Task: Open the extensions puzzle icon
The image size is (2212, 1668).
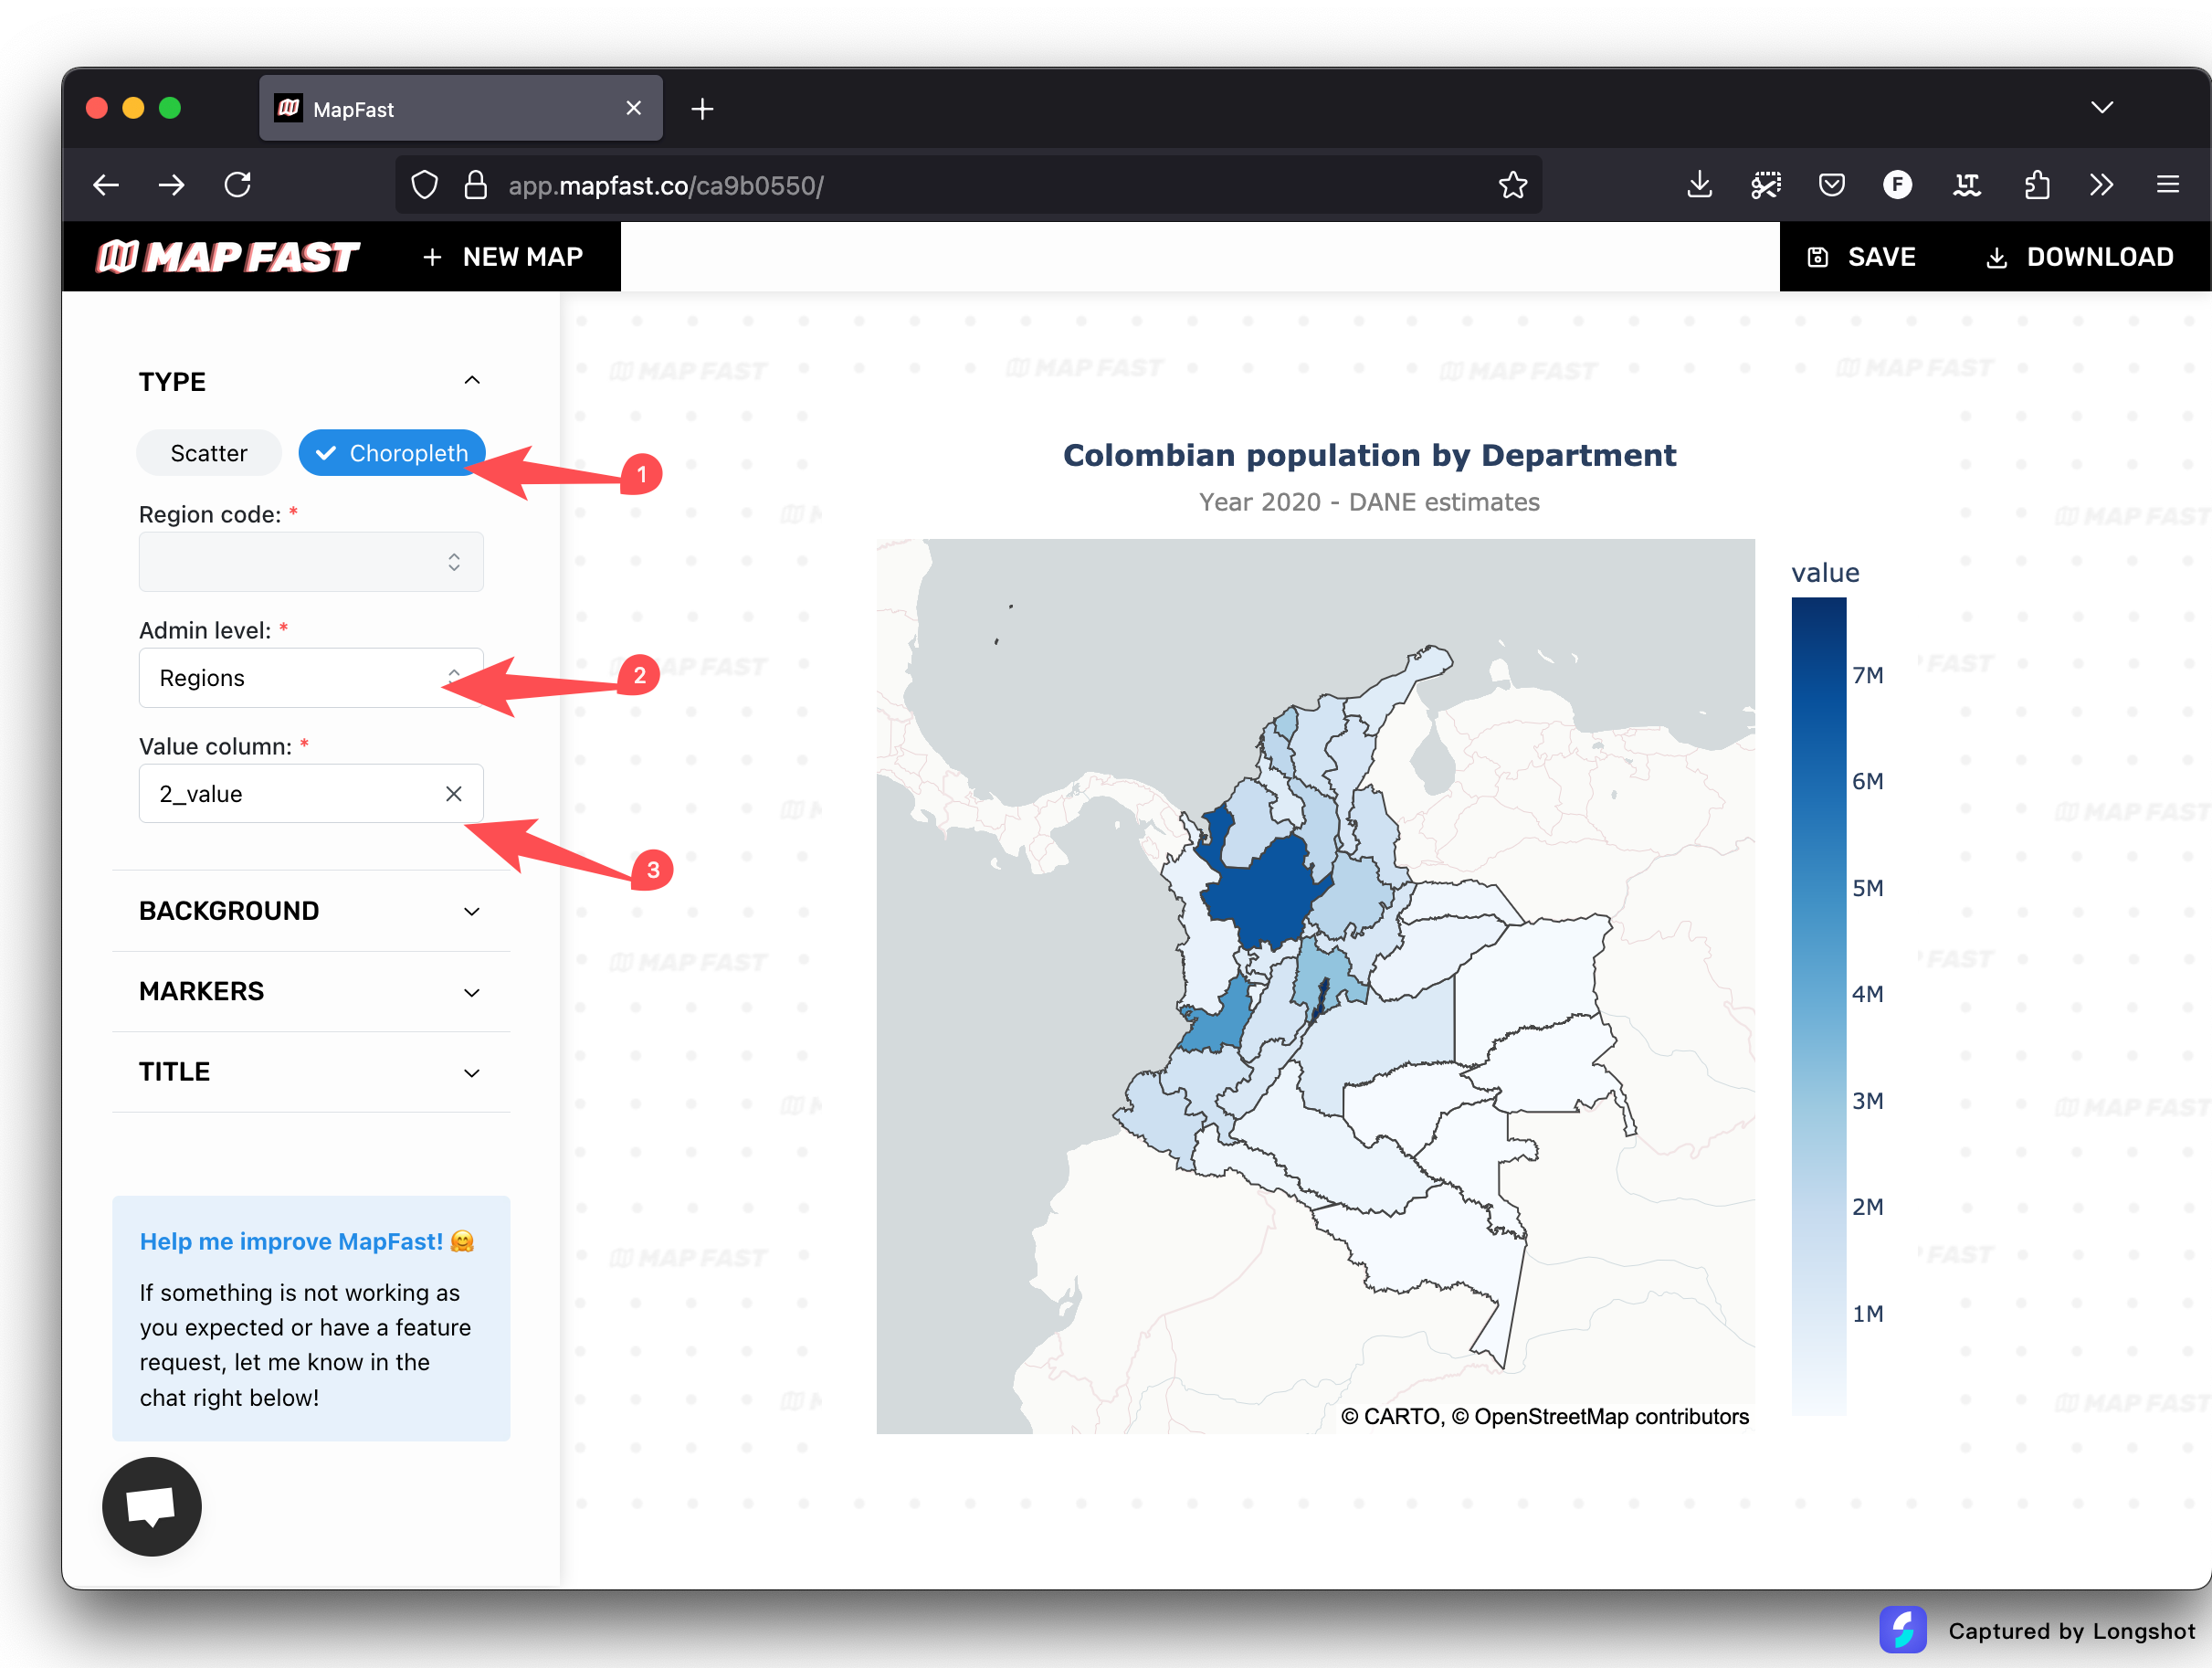Action: pyautogui.click(x=2036, y=185)
